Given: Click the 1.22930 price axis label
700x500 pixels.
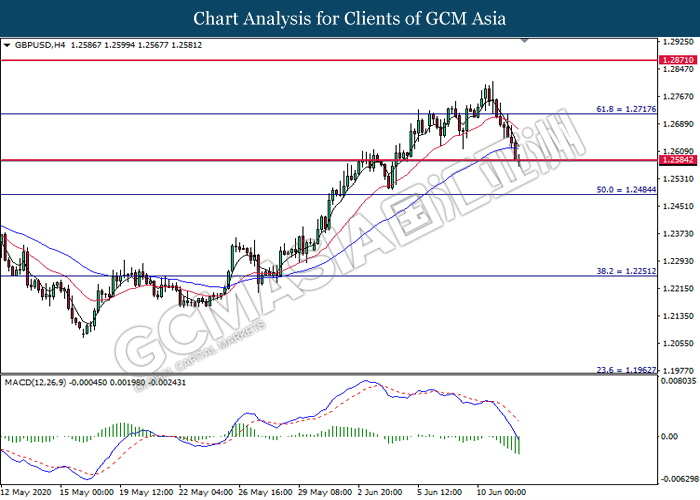Looking at the screenshot, I should 678,261.
